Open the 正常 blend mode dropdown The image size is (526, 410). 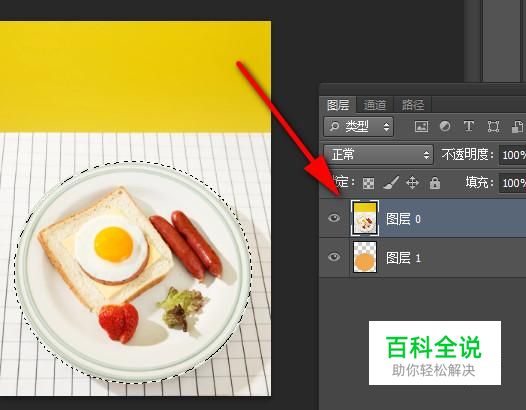378,155
